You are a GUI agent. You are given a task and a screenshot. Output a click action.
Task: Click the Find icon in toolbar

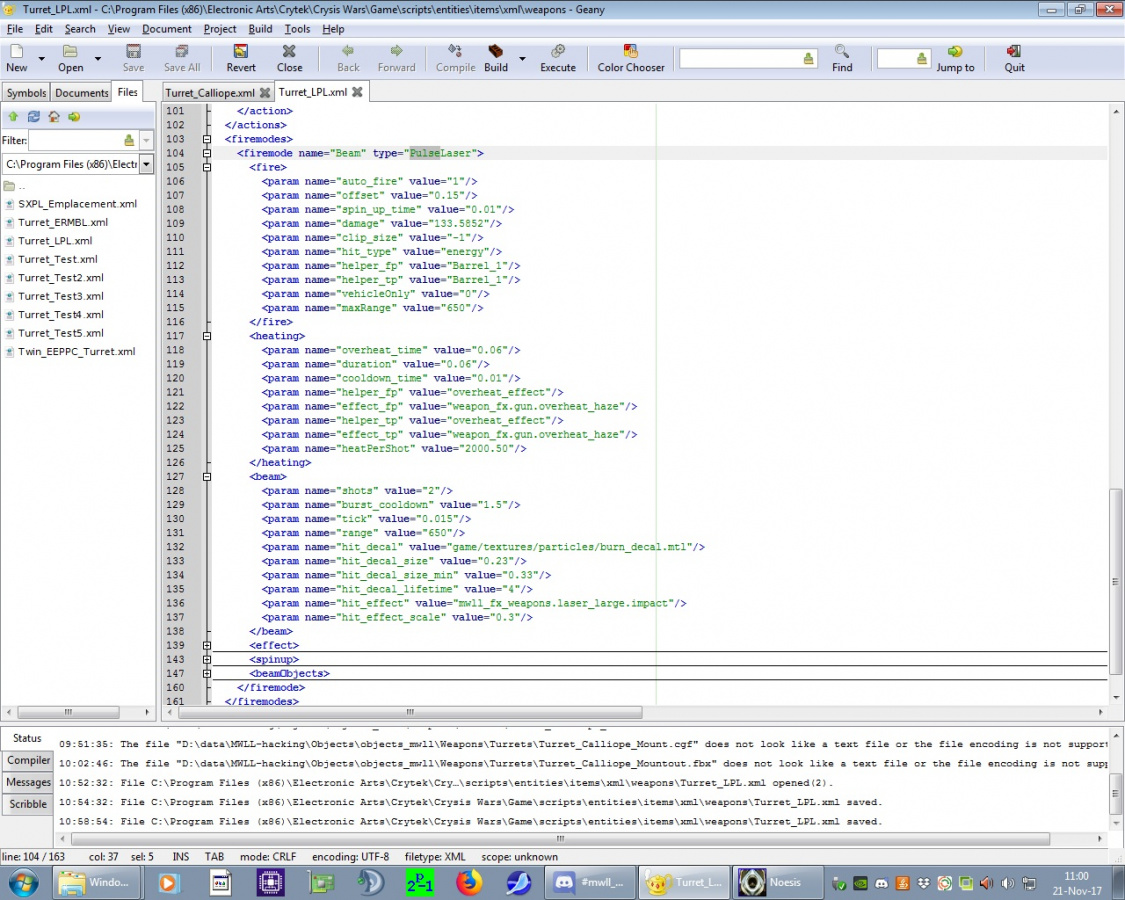[842, 52]
